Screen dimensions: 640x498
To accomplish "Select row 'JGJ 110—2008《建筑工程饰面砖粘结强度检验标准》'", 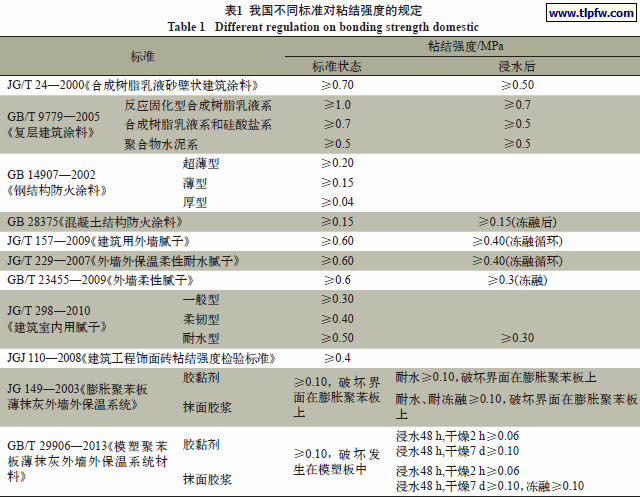I will pyautogui.click(x=320, y=358).
